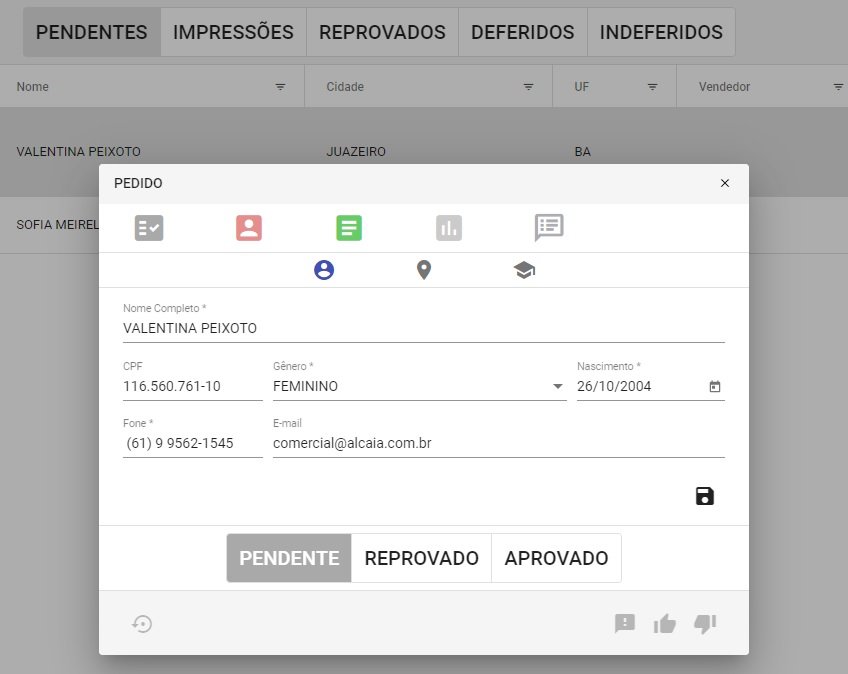This screenshot has width=848, height=674.
Task: Click the thumbs down icon
Action: [x=705, y=624]
